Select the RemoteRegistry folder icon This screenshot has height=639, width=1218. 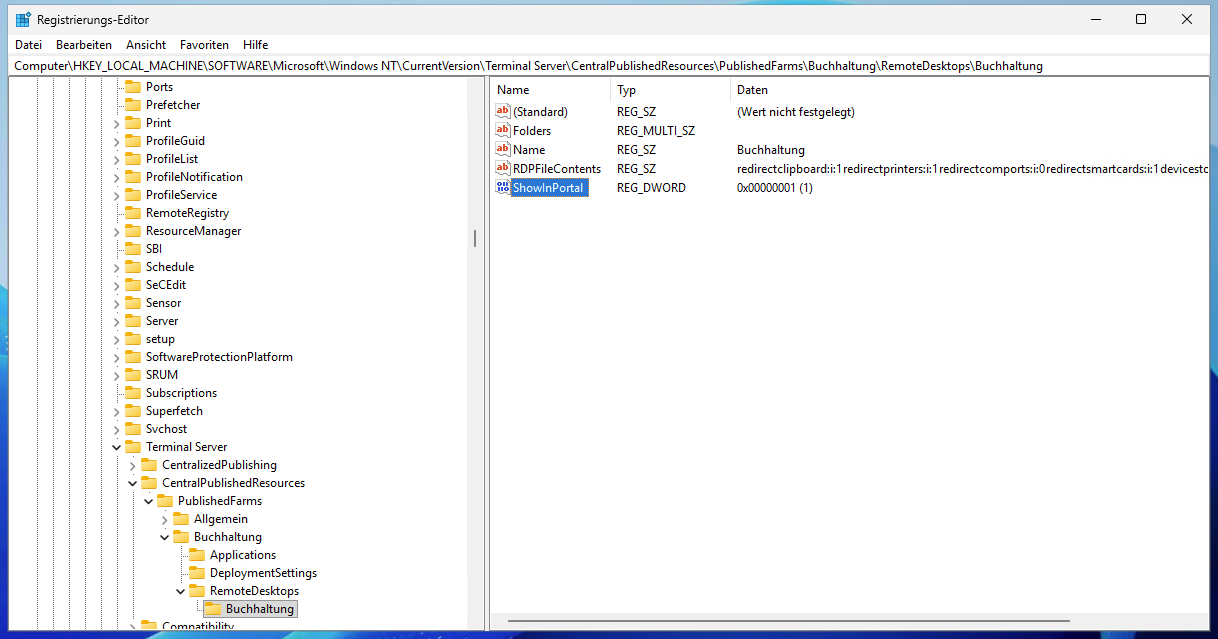tap(132, 213)
